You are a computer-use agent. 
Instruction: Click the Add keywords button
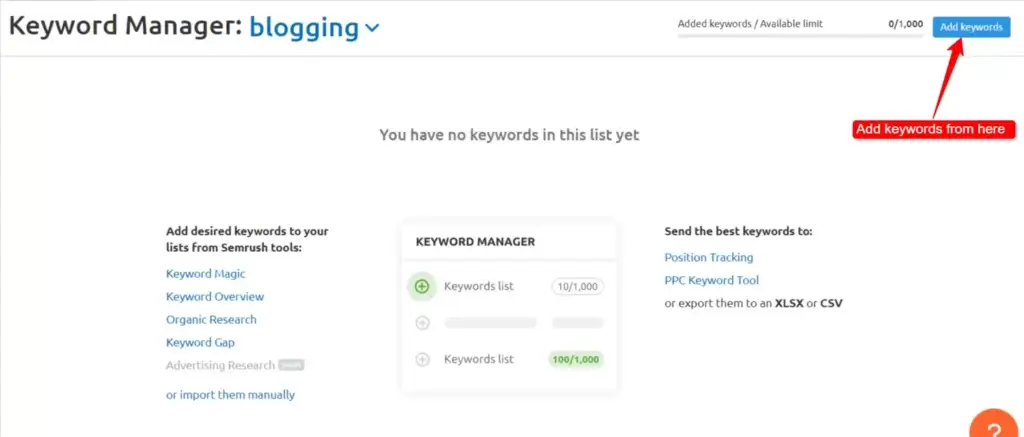970,27
